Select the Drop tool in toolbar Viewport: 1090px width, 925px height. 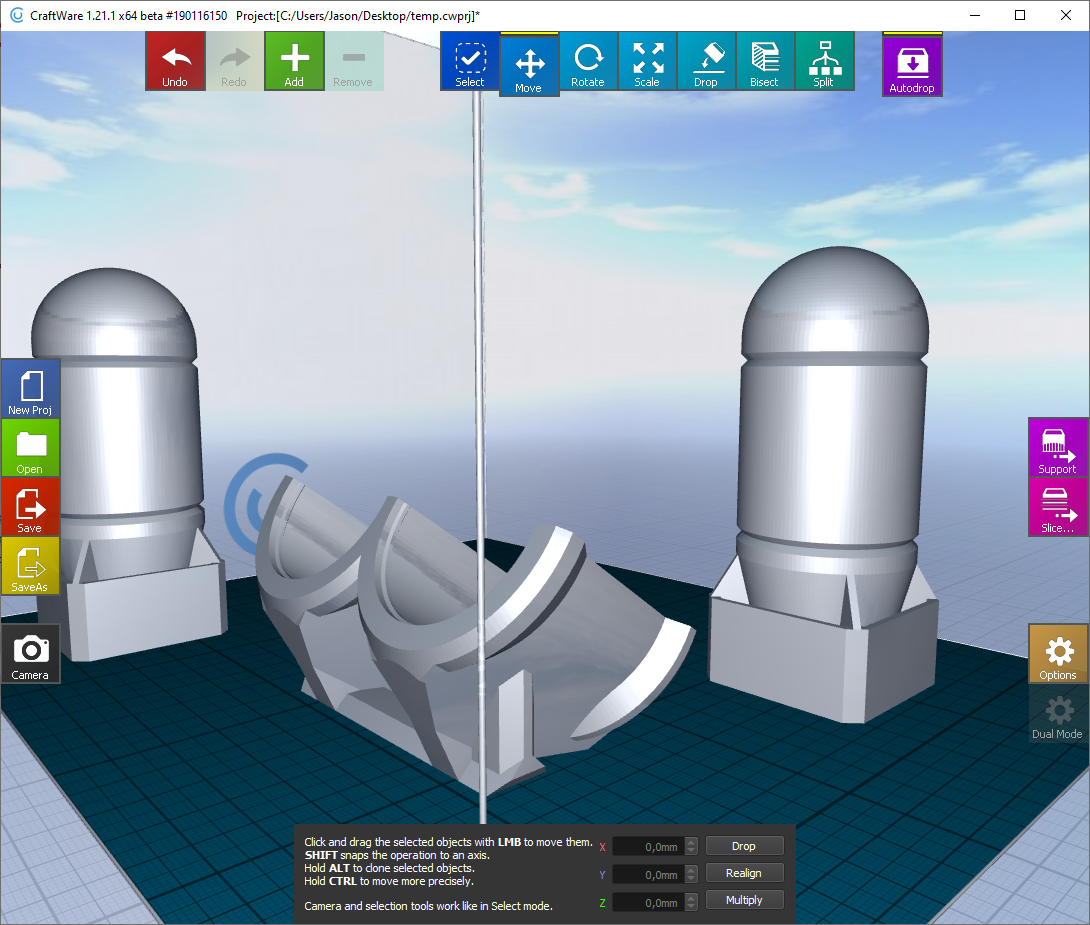[x=706, y=61]
